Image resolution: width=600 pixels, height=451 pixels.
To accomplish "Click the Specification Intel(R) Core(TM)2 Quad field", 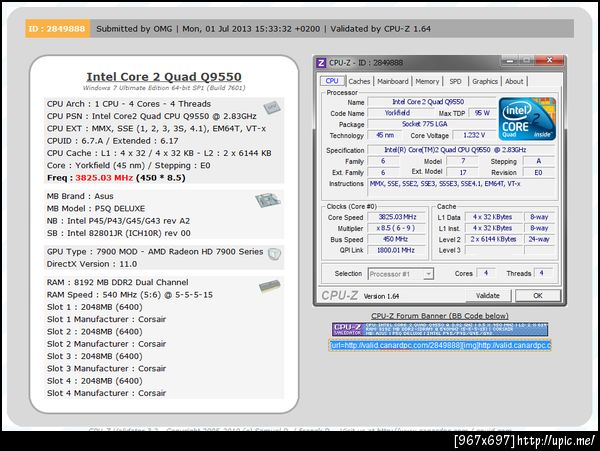I will tap(461, 150).
